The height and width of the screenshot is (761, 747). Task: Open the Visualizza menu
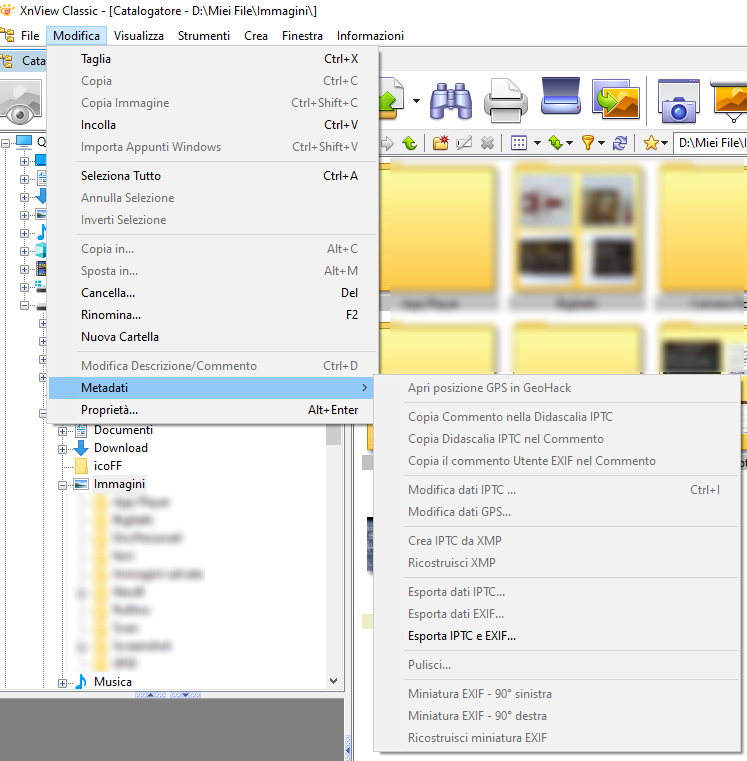coord(139,36)
